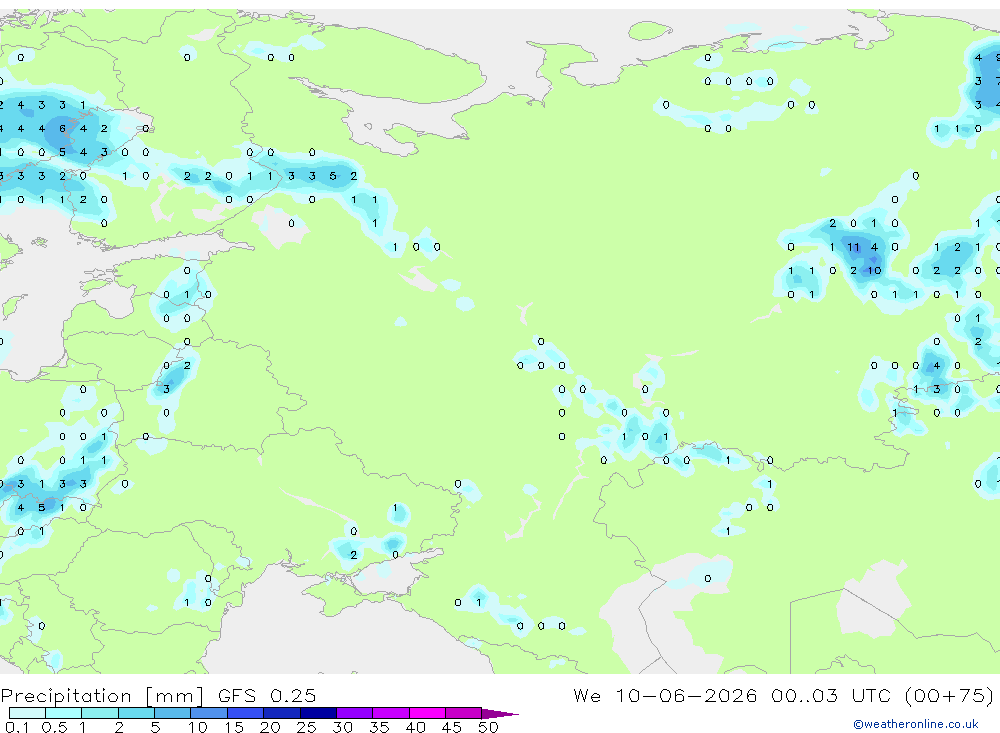Click the '20' legend scale label
The width and height of the screenshot is (1000, 733).
point(270,727)
